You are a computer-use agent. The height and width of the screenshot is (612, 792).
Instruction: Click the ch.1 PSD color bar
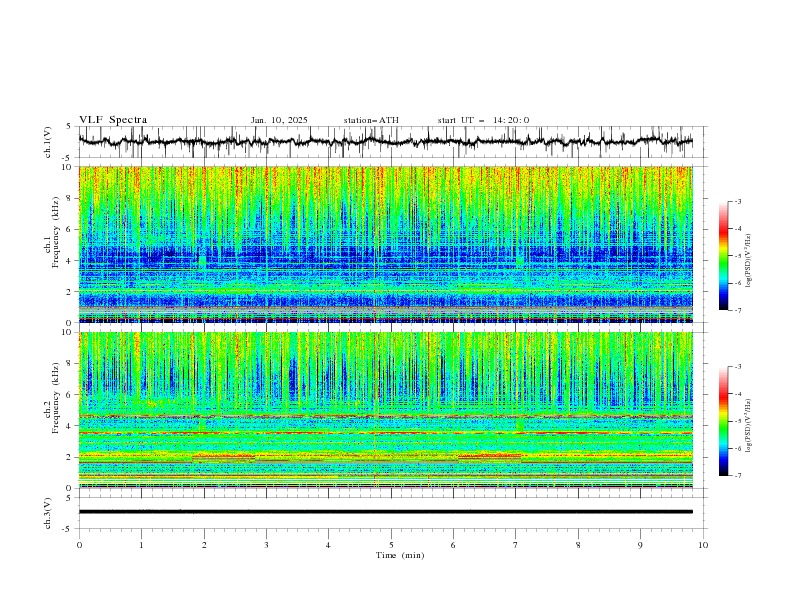724,256
